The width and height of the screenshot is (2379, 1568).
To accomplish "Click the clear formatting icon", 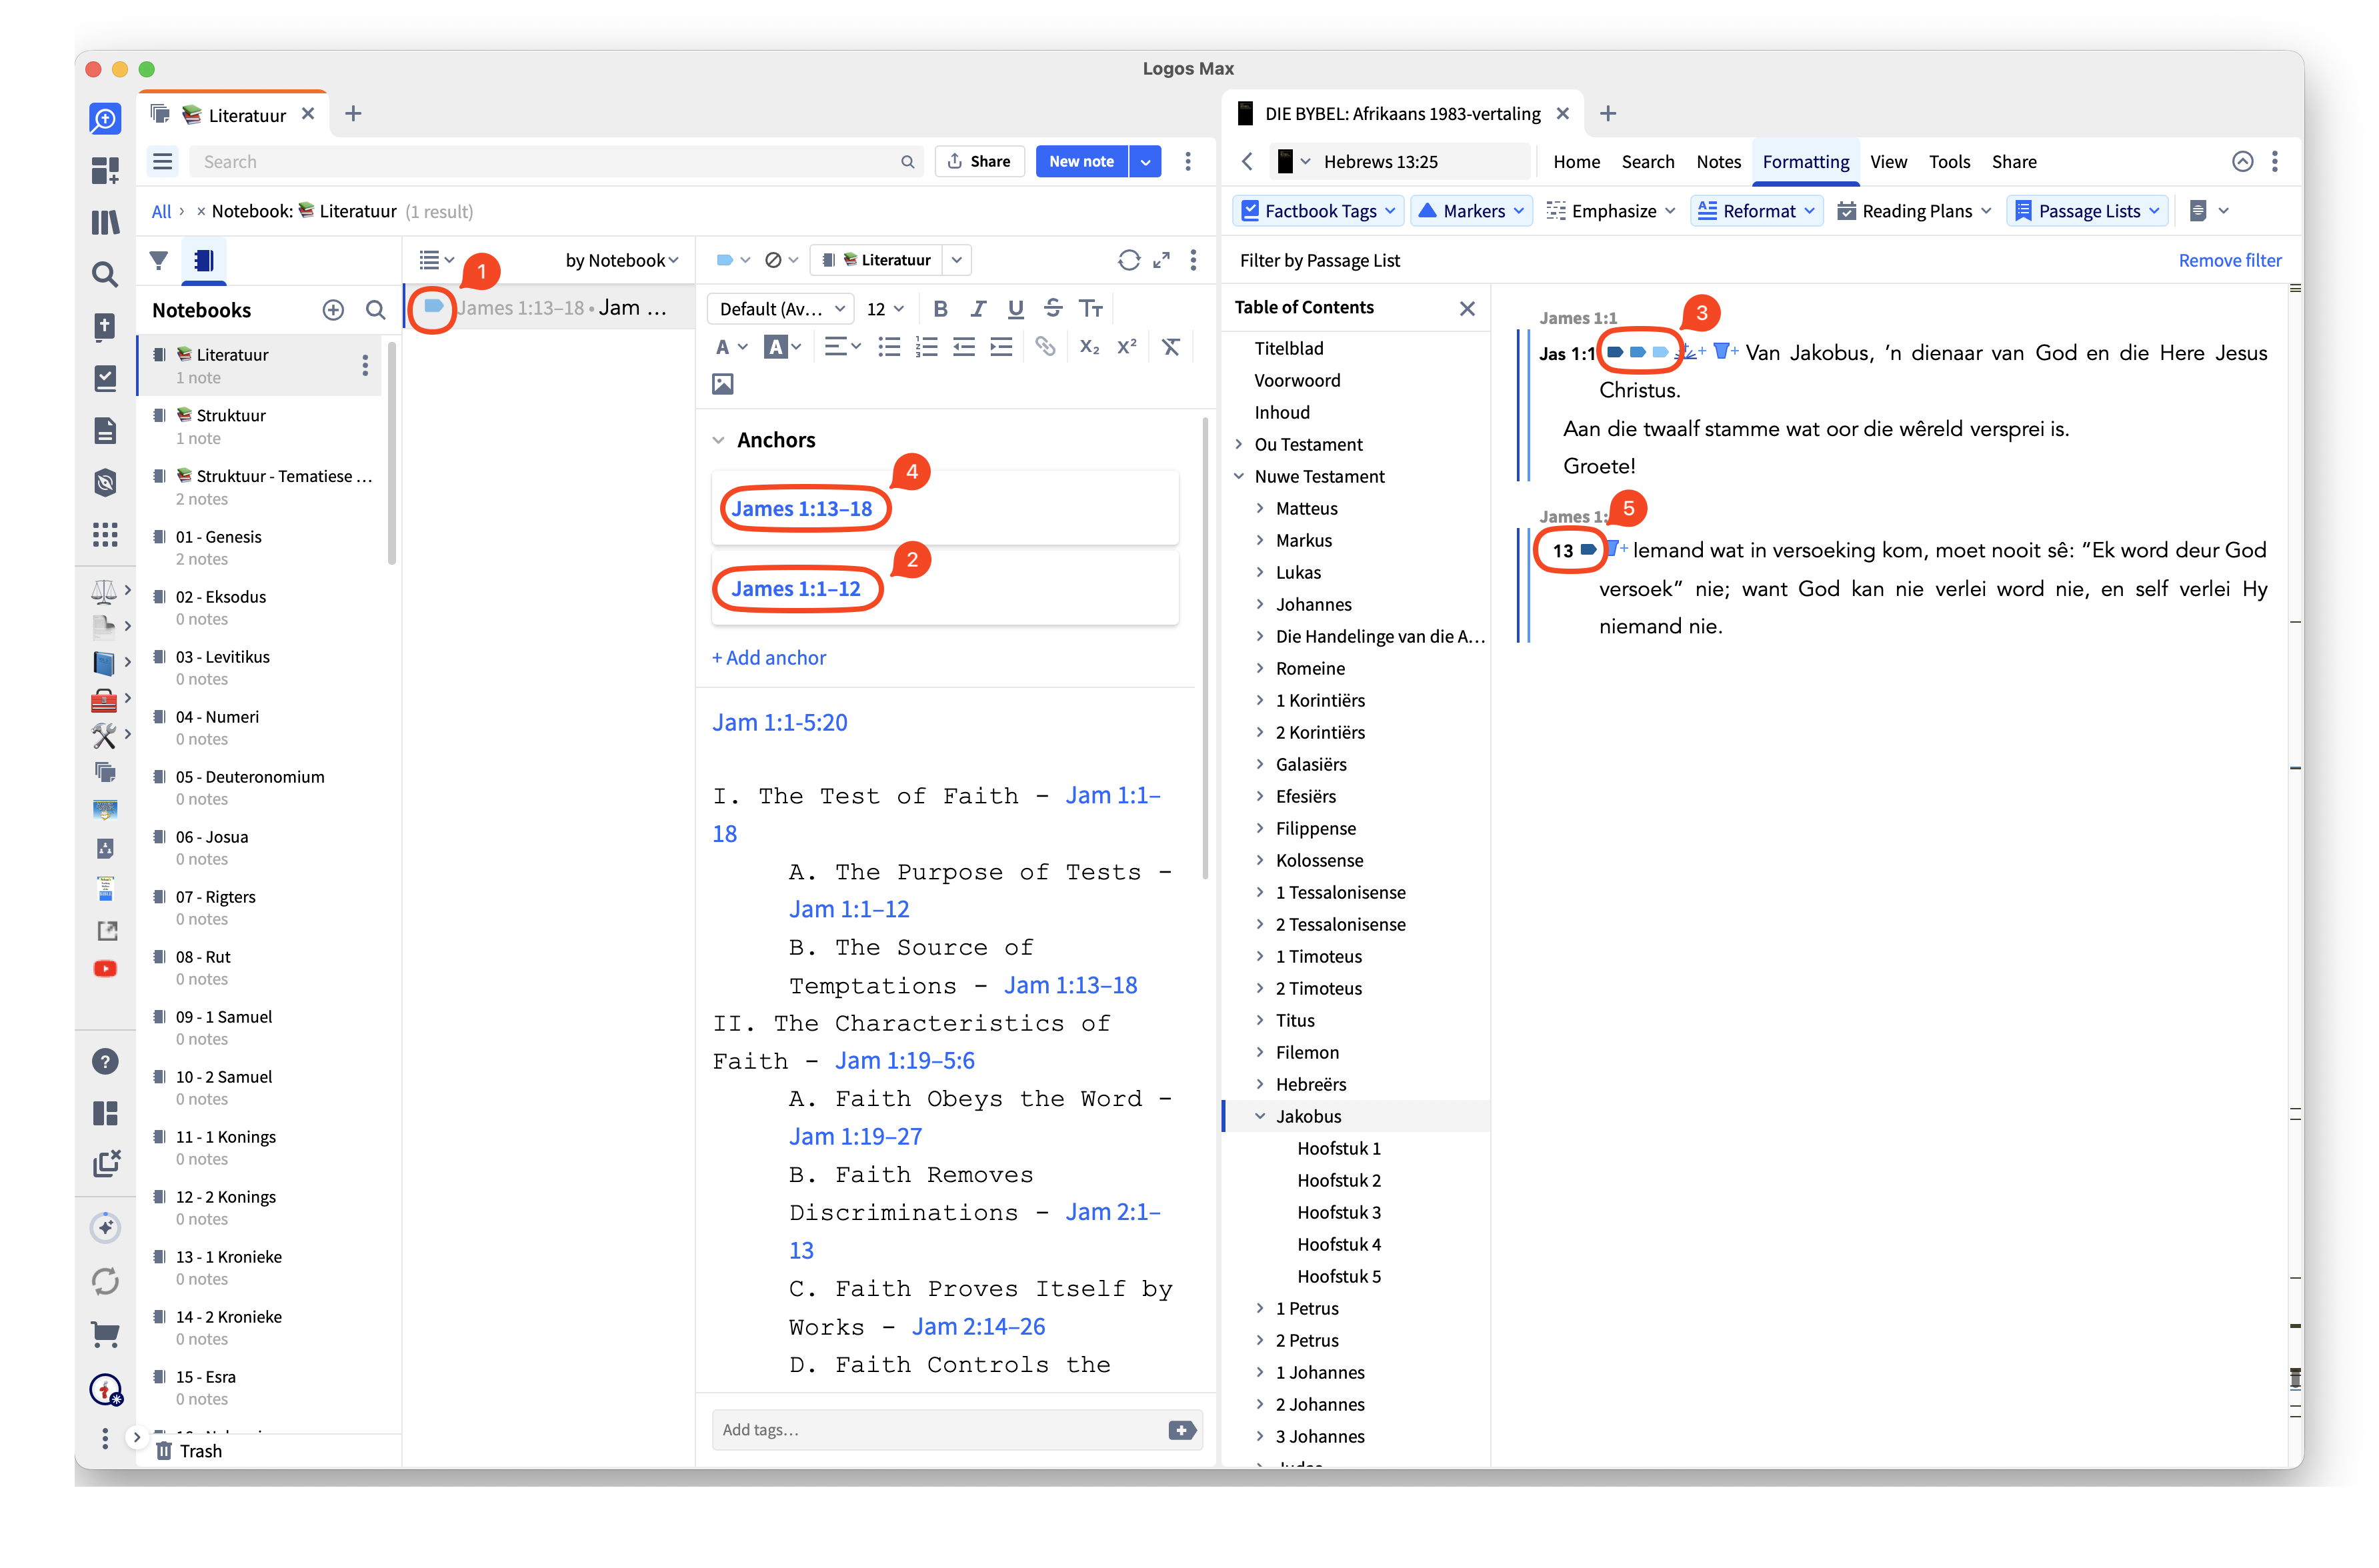I will tap(1170, 347).
